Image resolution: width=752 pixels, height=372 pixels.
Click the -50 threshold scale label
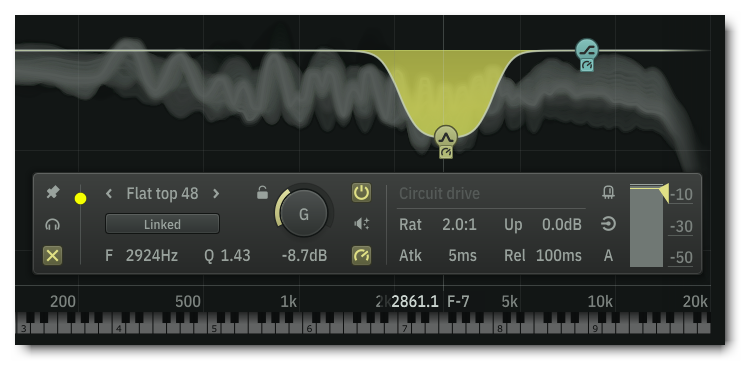[x=681, y=257]
